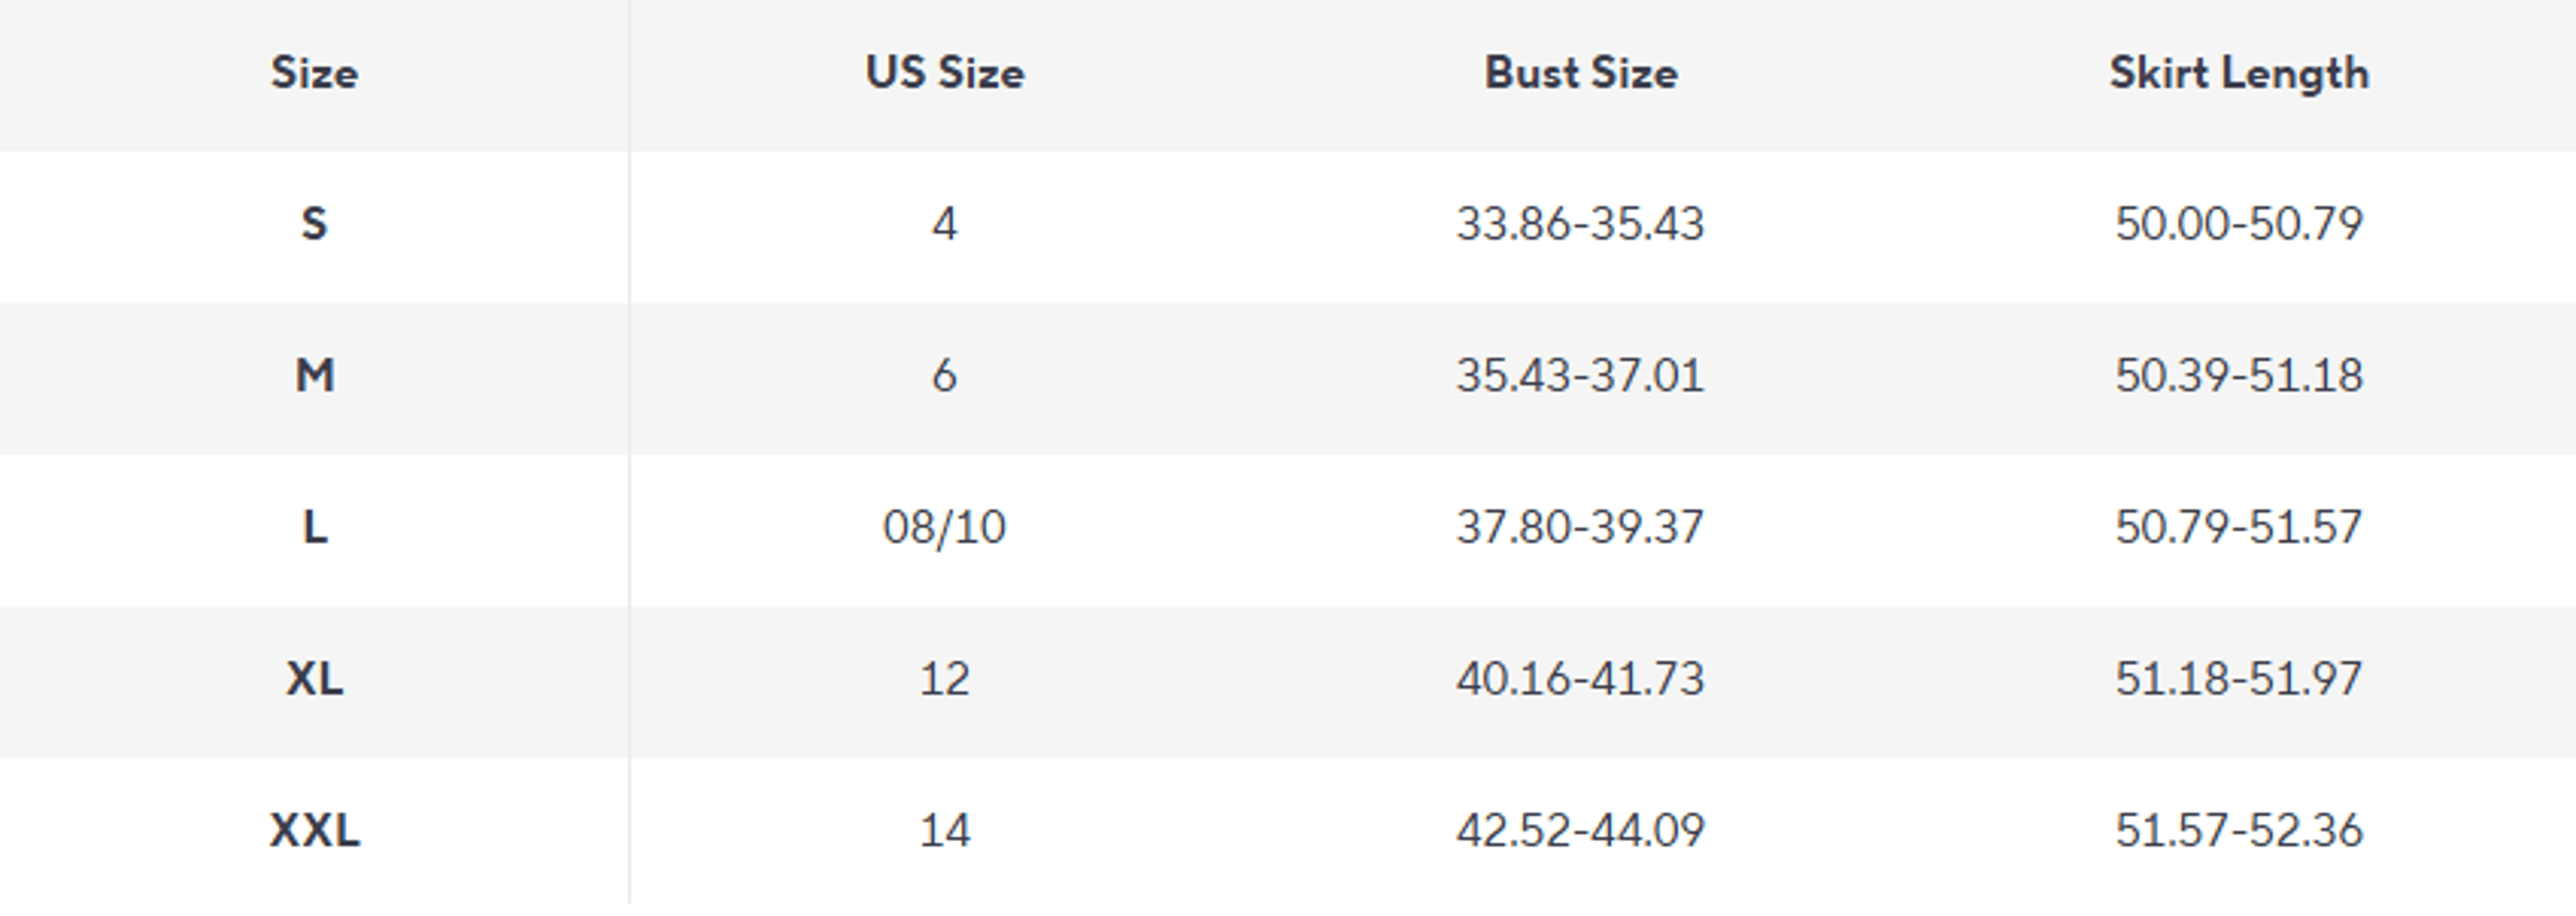This screenshot has width=2576, height=916.
Task: Click bust size 42.52-44.09 cell
Action: 1581,831
